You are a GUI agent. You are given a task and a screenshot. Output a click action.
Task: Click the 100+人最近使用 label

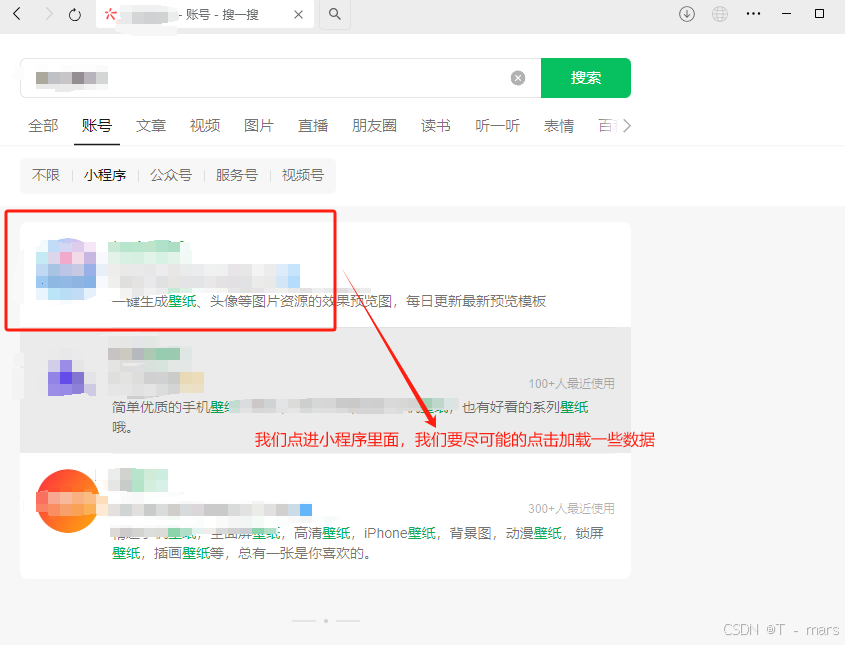tap(571, 384)
